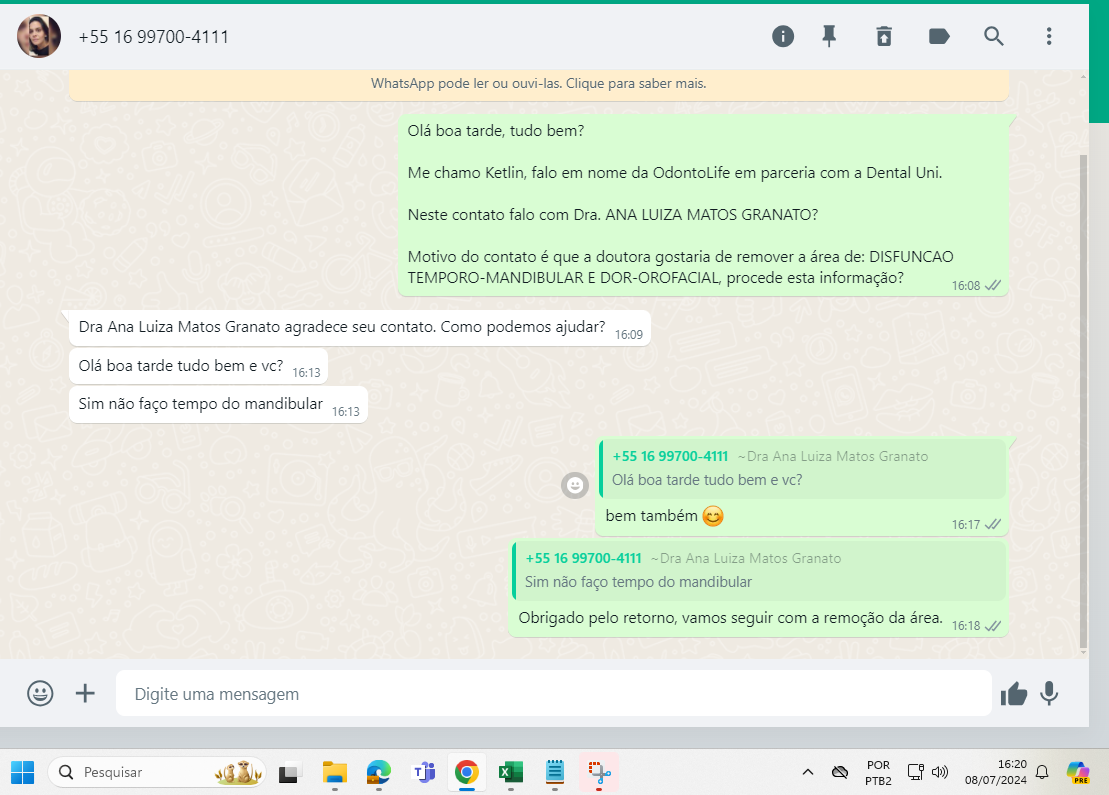This screenshot has height=795, width=1109.
Task: Open Snipping Tool from taskbar
Action: 599,772
